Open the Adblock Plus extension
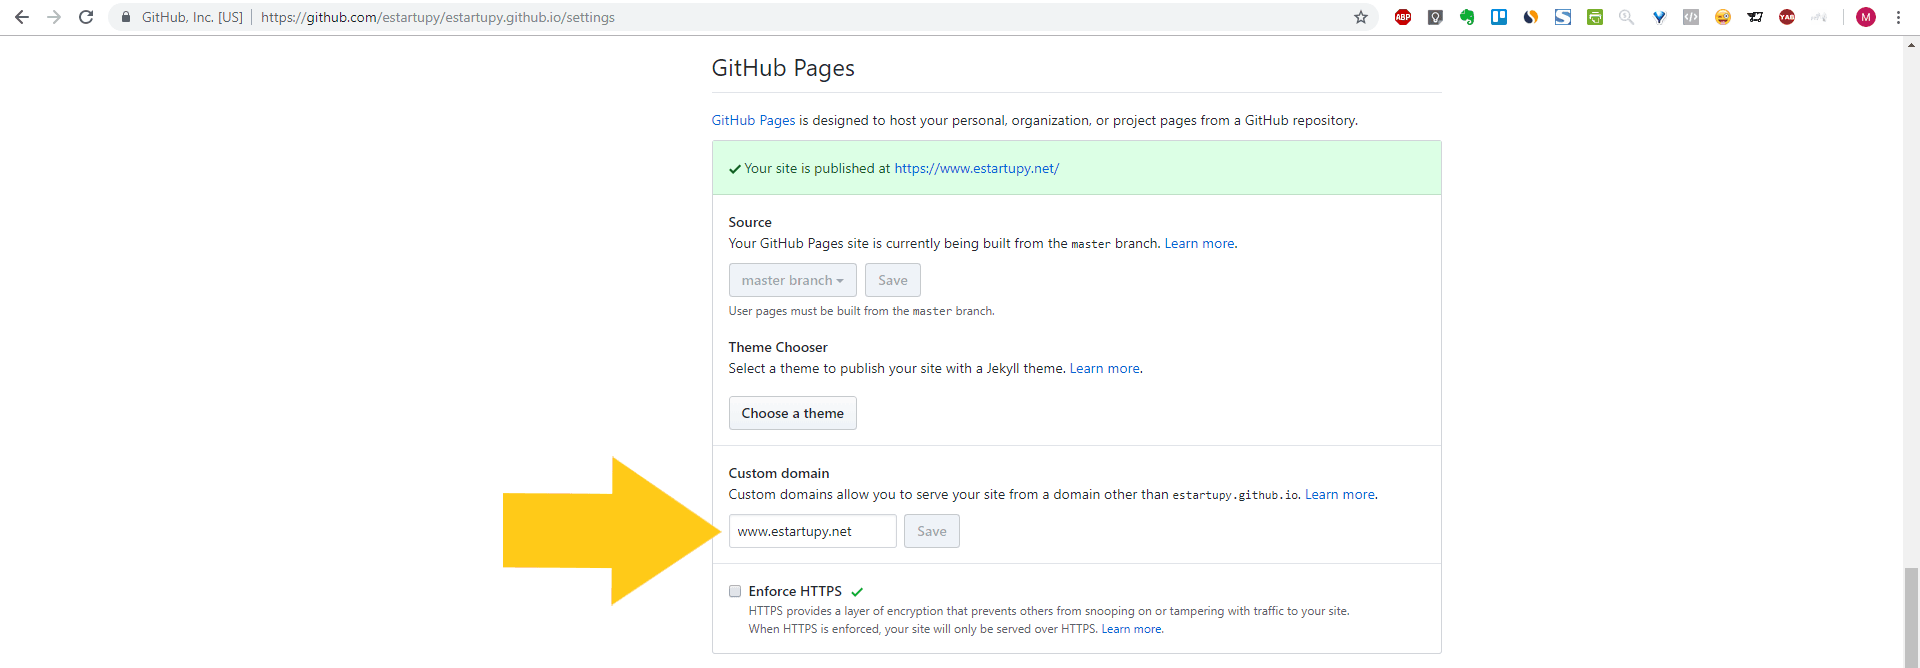1920x668 pixels. (x=1403, y=17)
